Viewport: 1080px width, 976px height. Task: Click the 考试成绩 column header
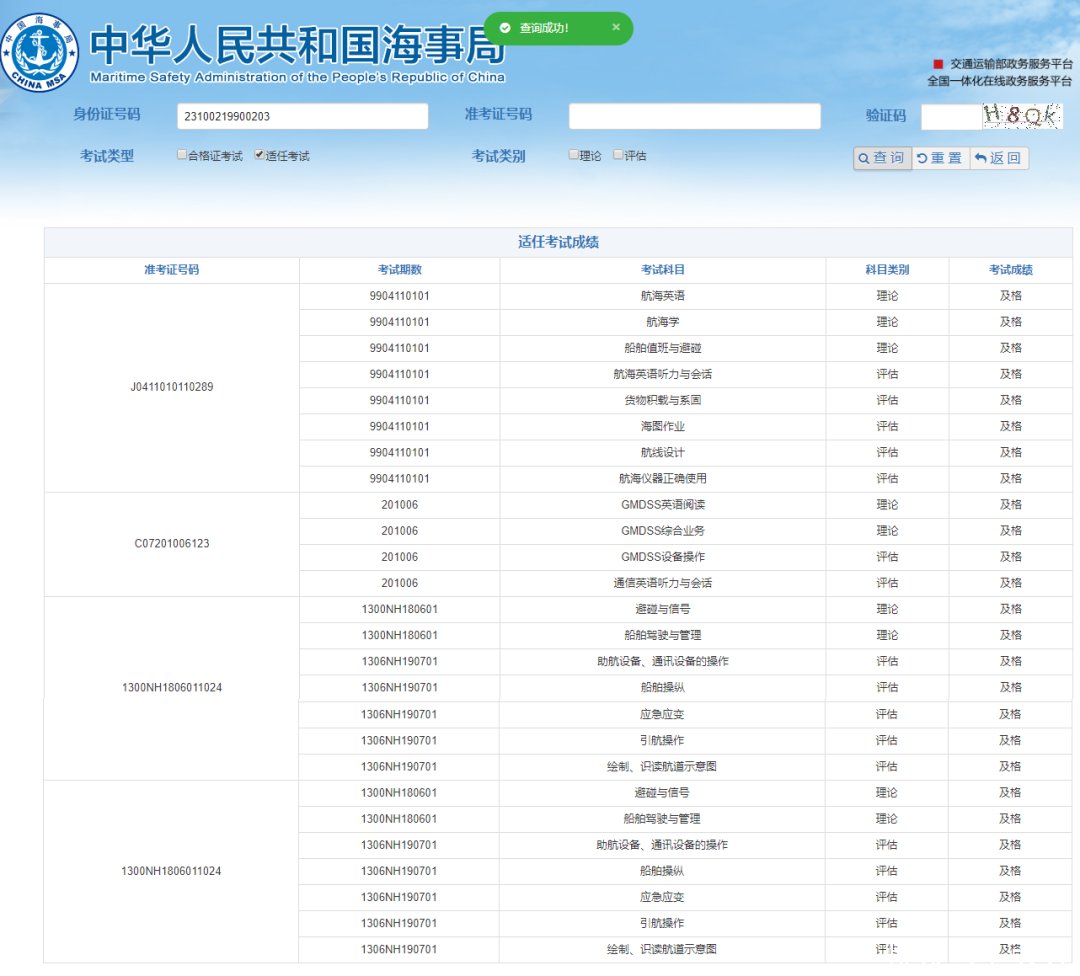pyautogui.click(x=1009, y=270)
